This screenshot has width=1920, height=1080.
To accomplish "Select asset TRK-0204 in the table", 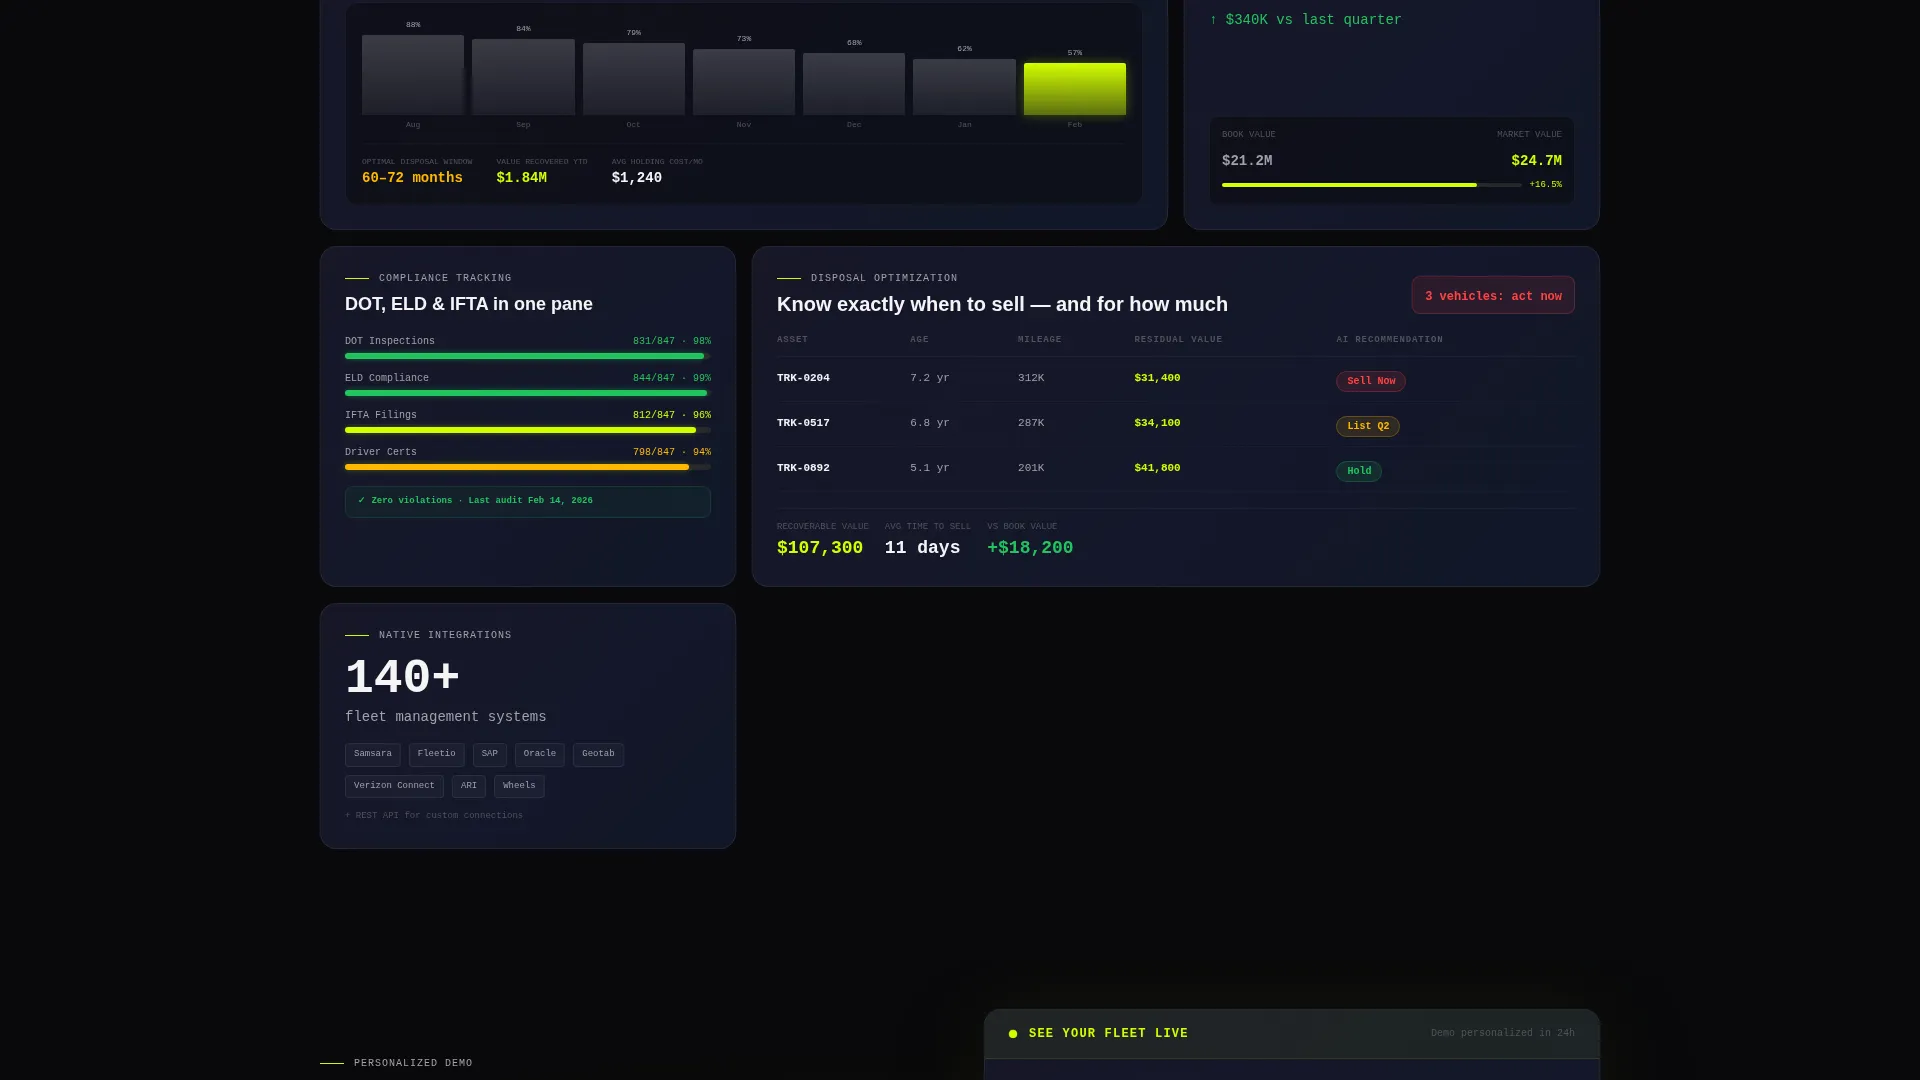I will tap(803, 378).
